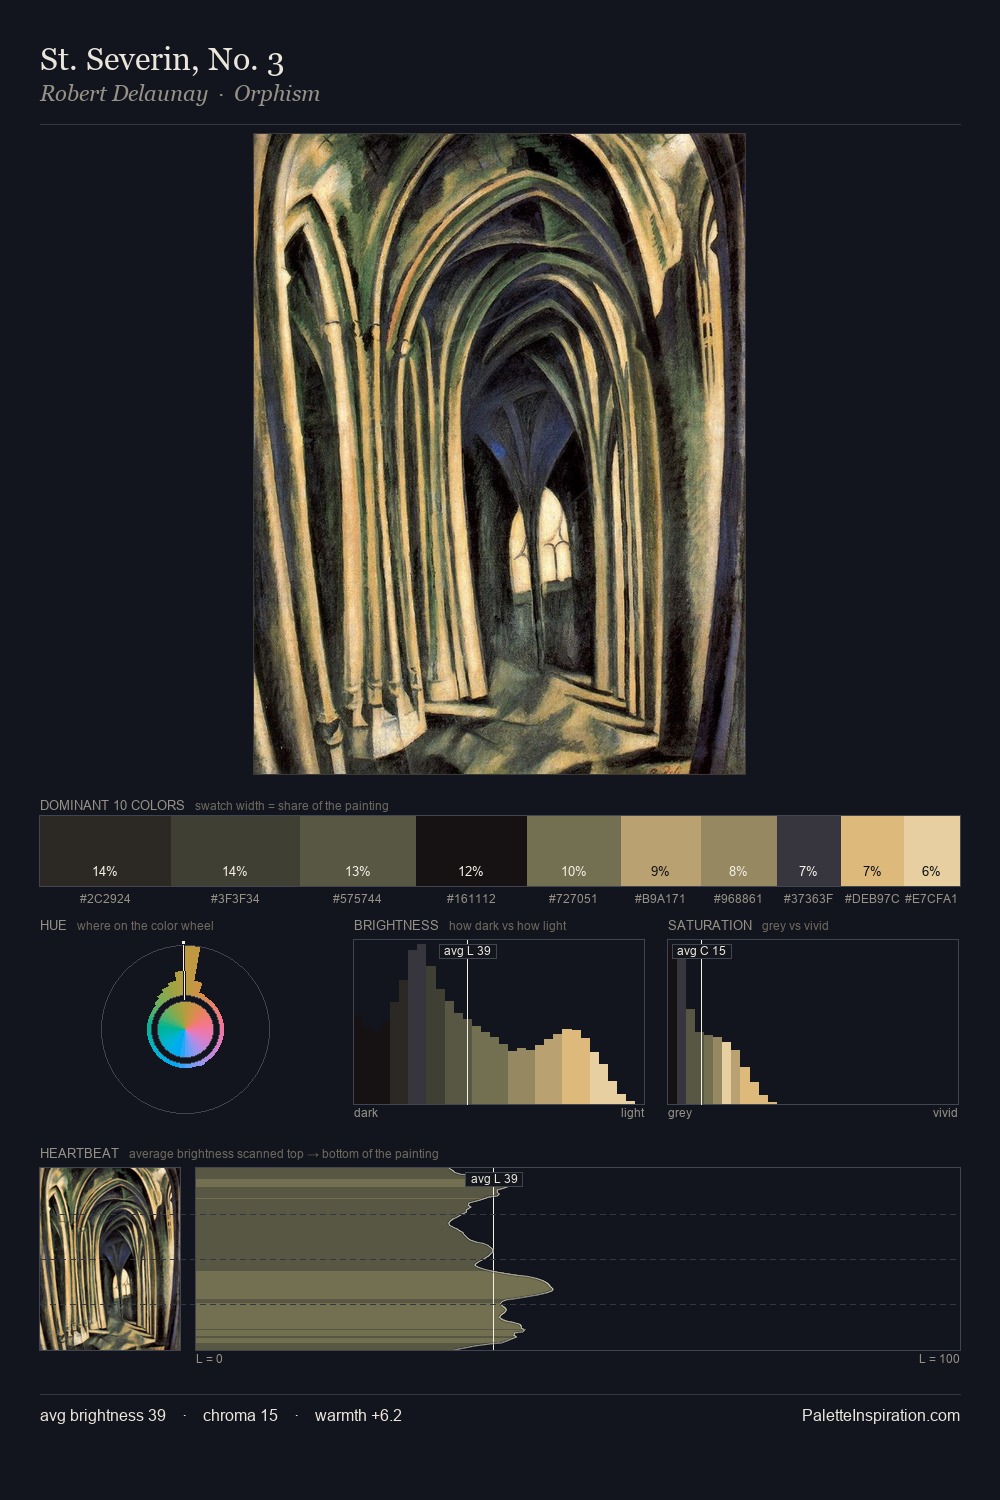
Task: Click the 'dark' axis label under brightness
Action: coord(366,1113)
